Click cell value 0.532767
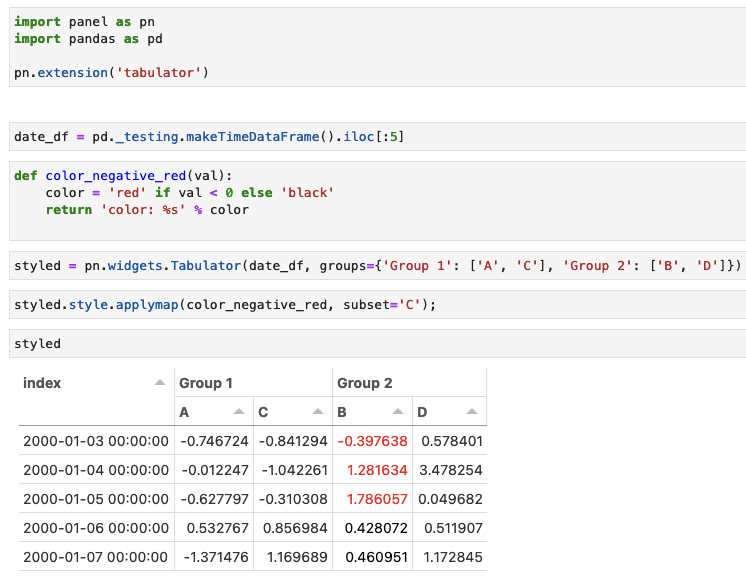The width and height of the screenshot is (746, 582). 217,528
